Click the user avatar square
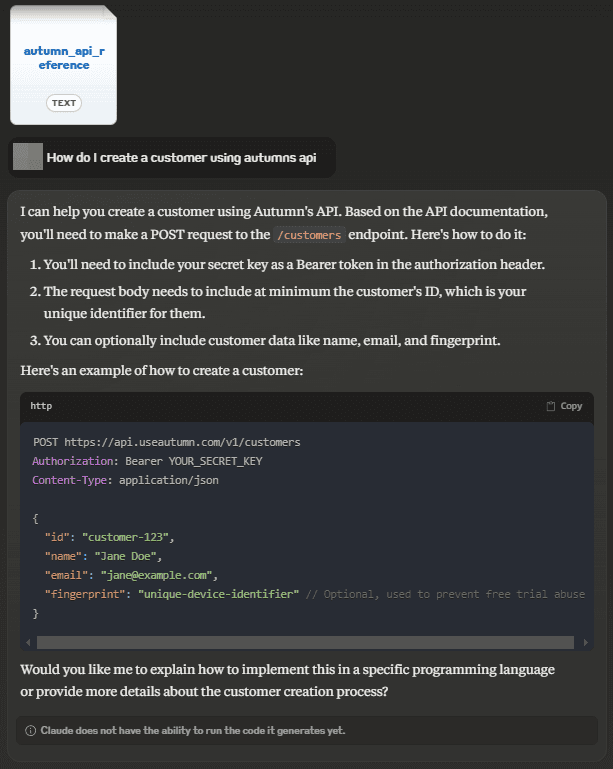This screenshot has height=769, width=613. click(x=28, y=157)
